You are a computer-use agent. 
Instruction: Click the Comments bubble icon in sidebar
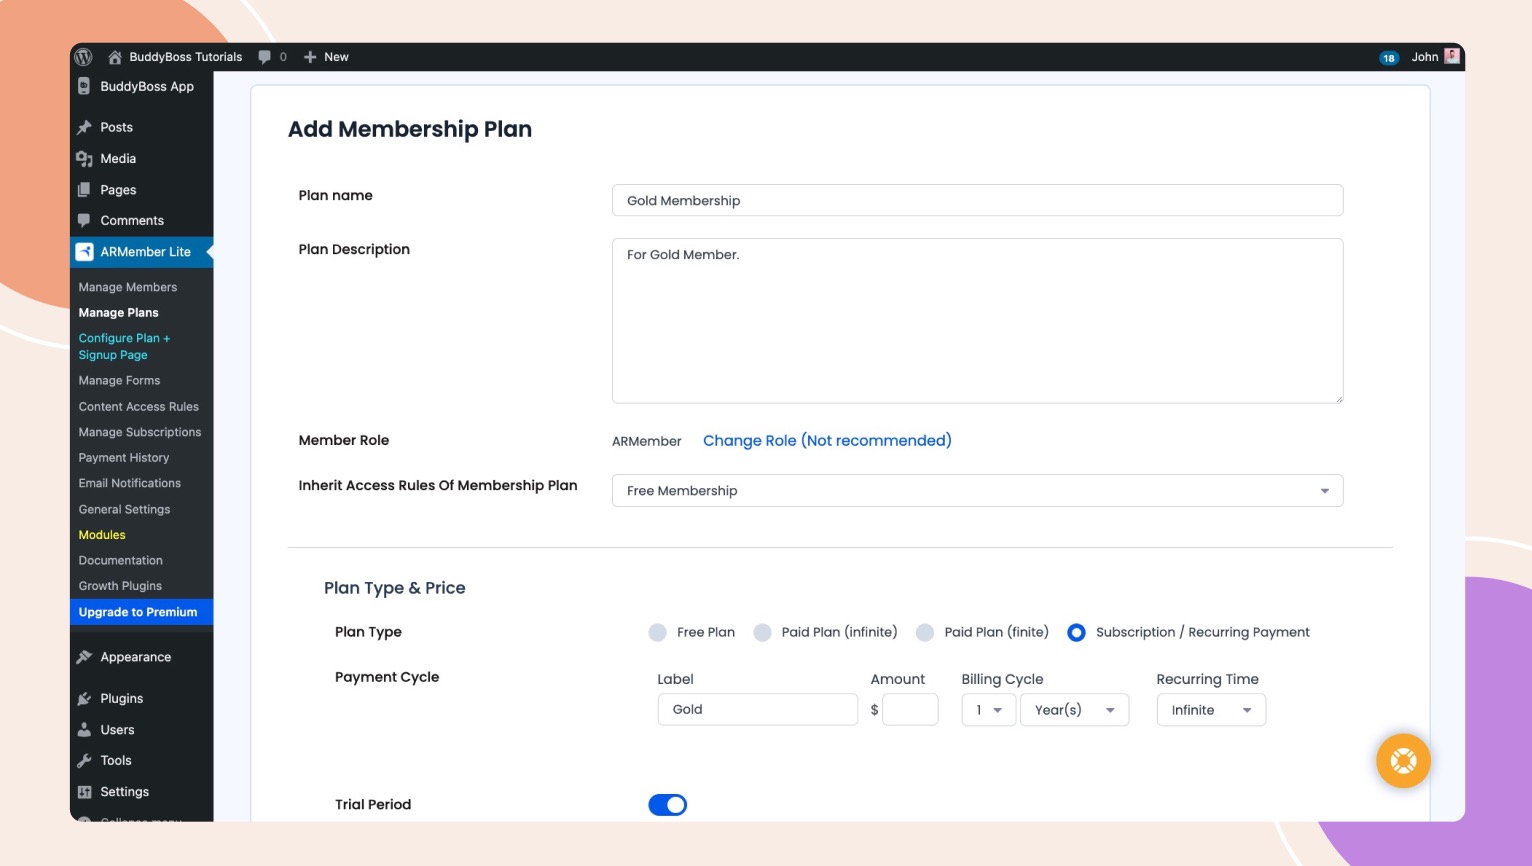84,221
